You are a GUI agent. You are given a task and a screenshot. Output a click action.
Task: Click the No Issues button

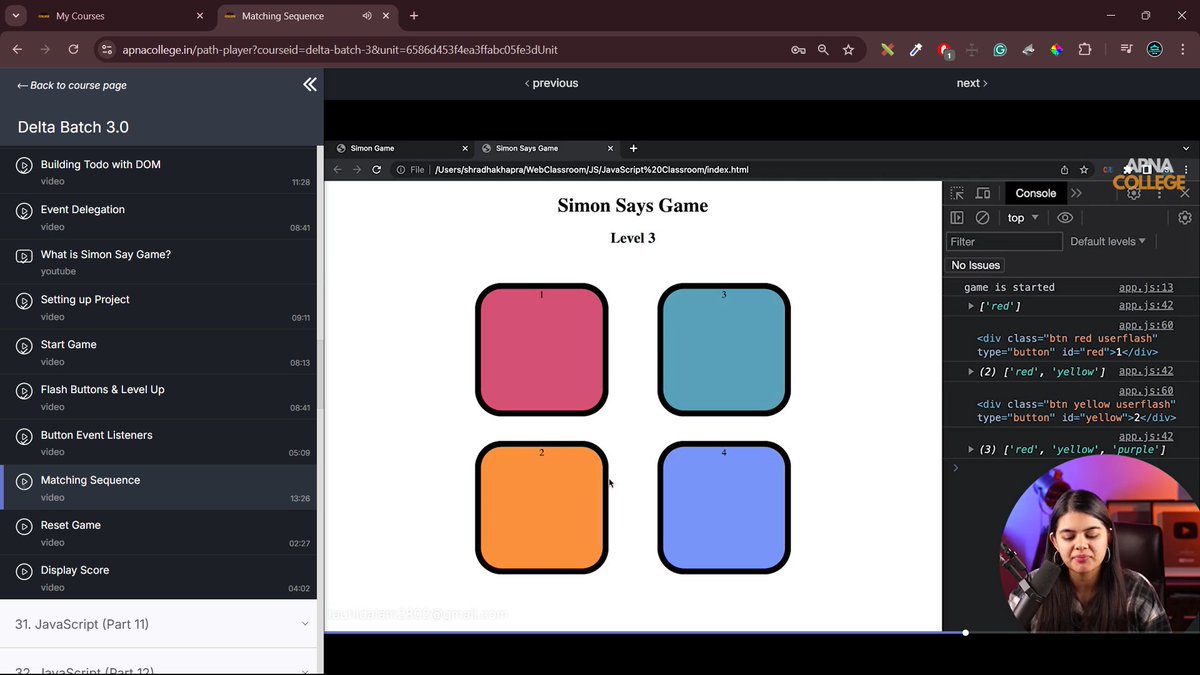[976, 265]
